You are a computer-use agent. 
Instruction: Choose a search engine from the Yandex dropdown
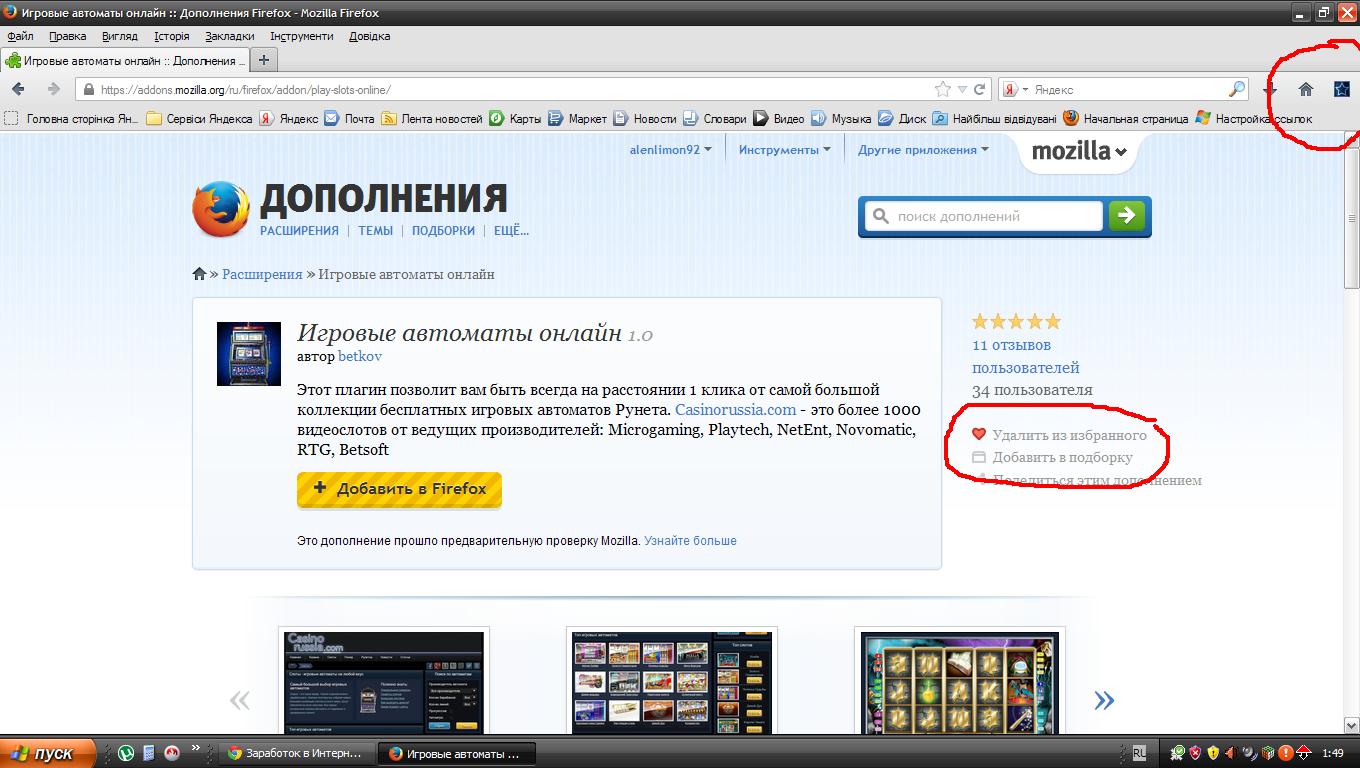pos(1015,89)
